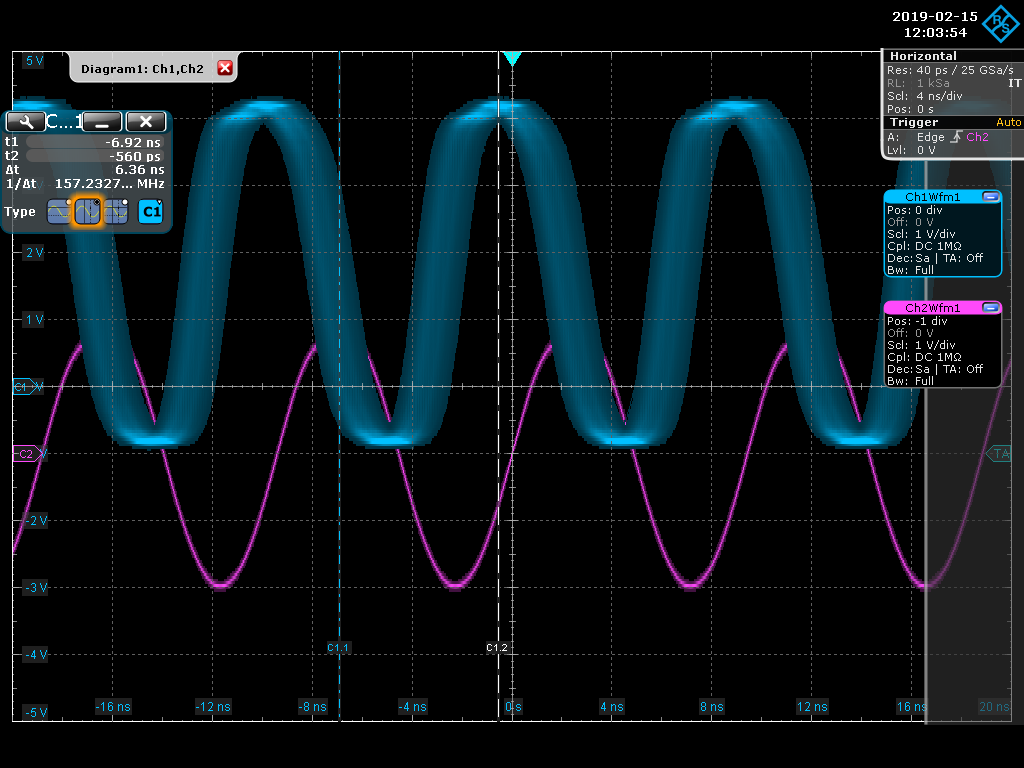Minimize the Ch1Wfm1 signal box

point(990,197)
